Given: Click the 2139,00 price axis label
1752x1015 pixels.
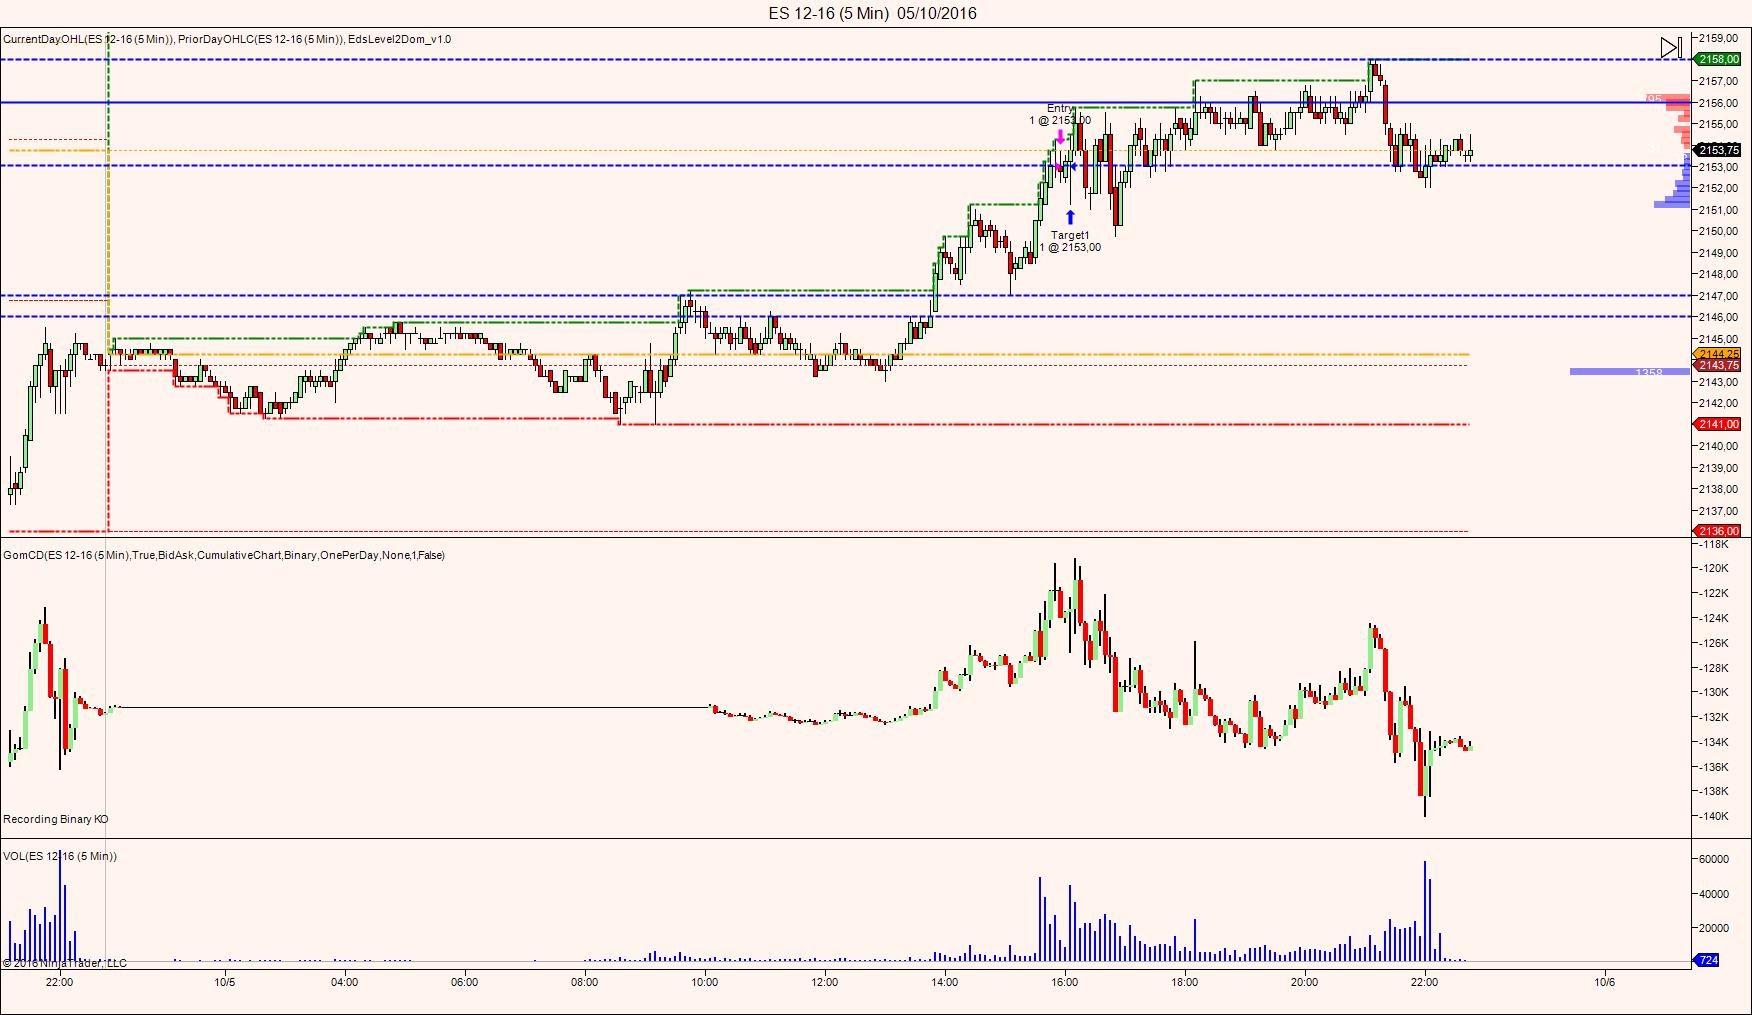Looking at the screenshot, I should click(x=1718, y=468).
